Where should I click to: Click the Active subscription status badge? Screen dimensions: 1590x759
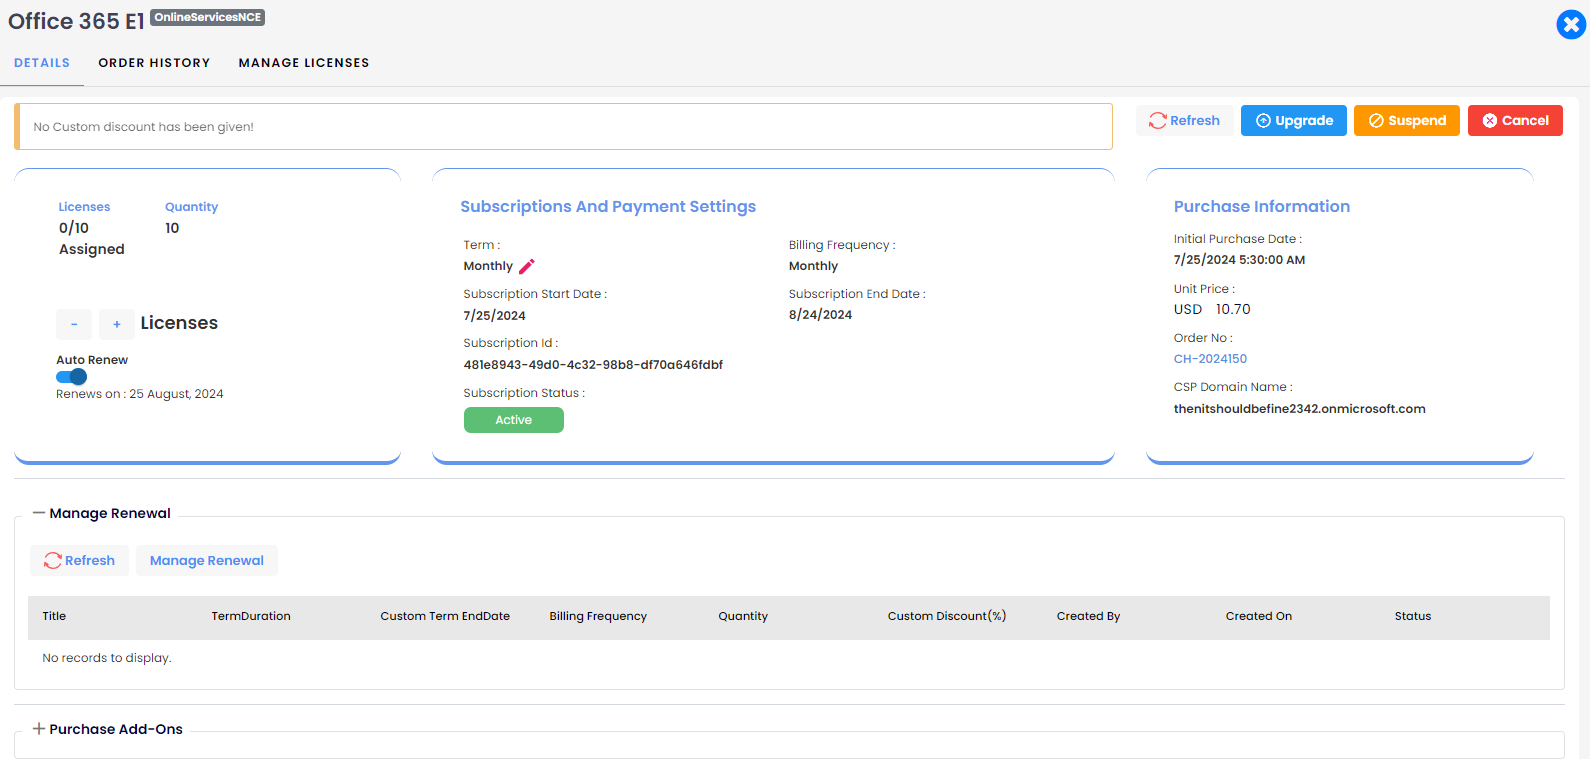[514, 420]
